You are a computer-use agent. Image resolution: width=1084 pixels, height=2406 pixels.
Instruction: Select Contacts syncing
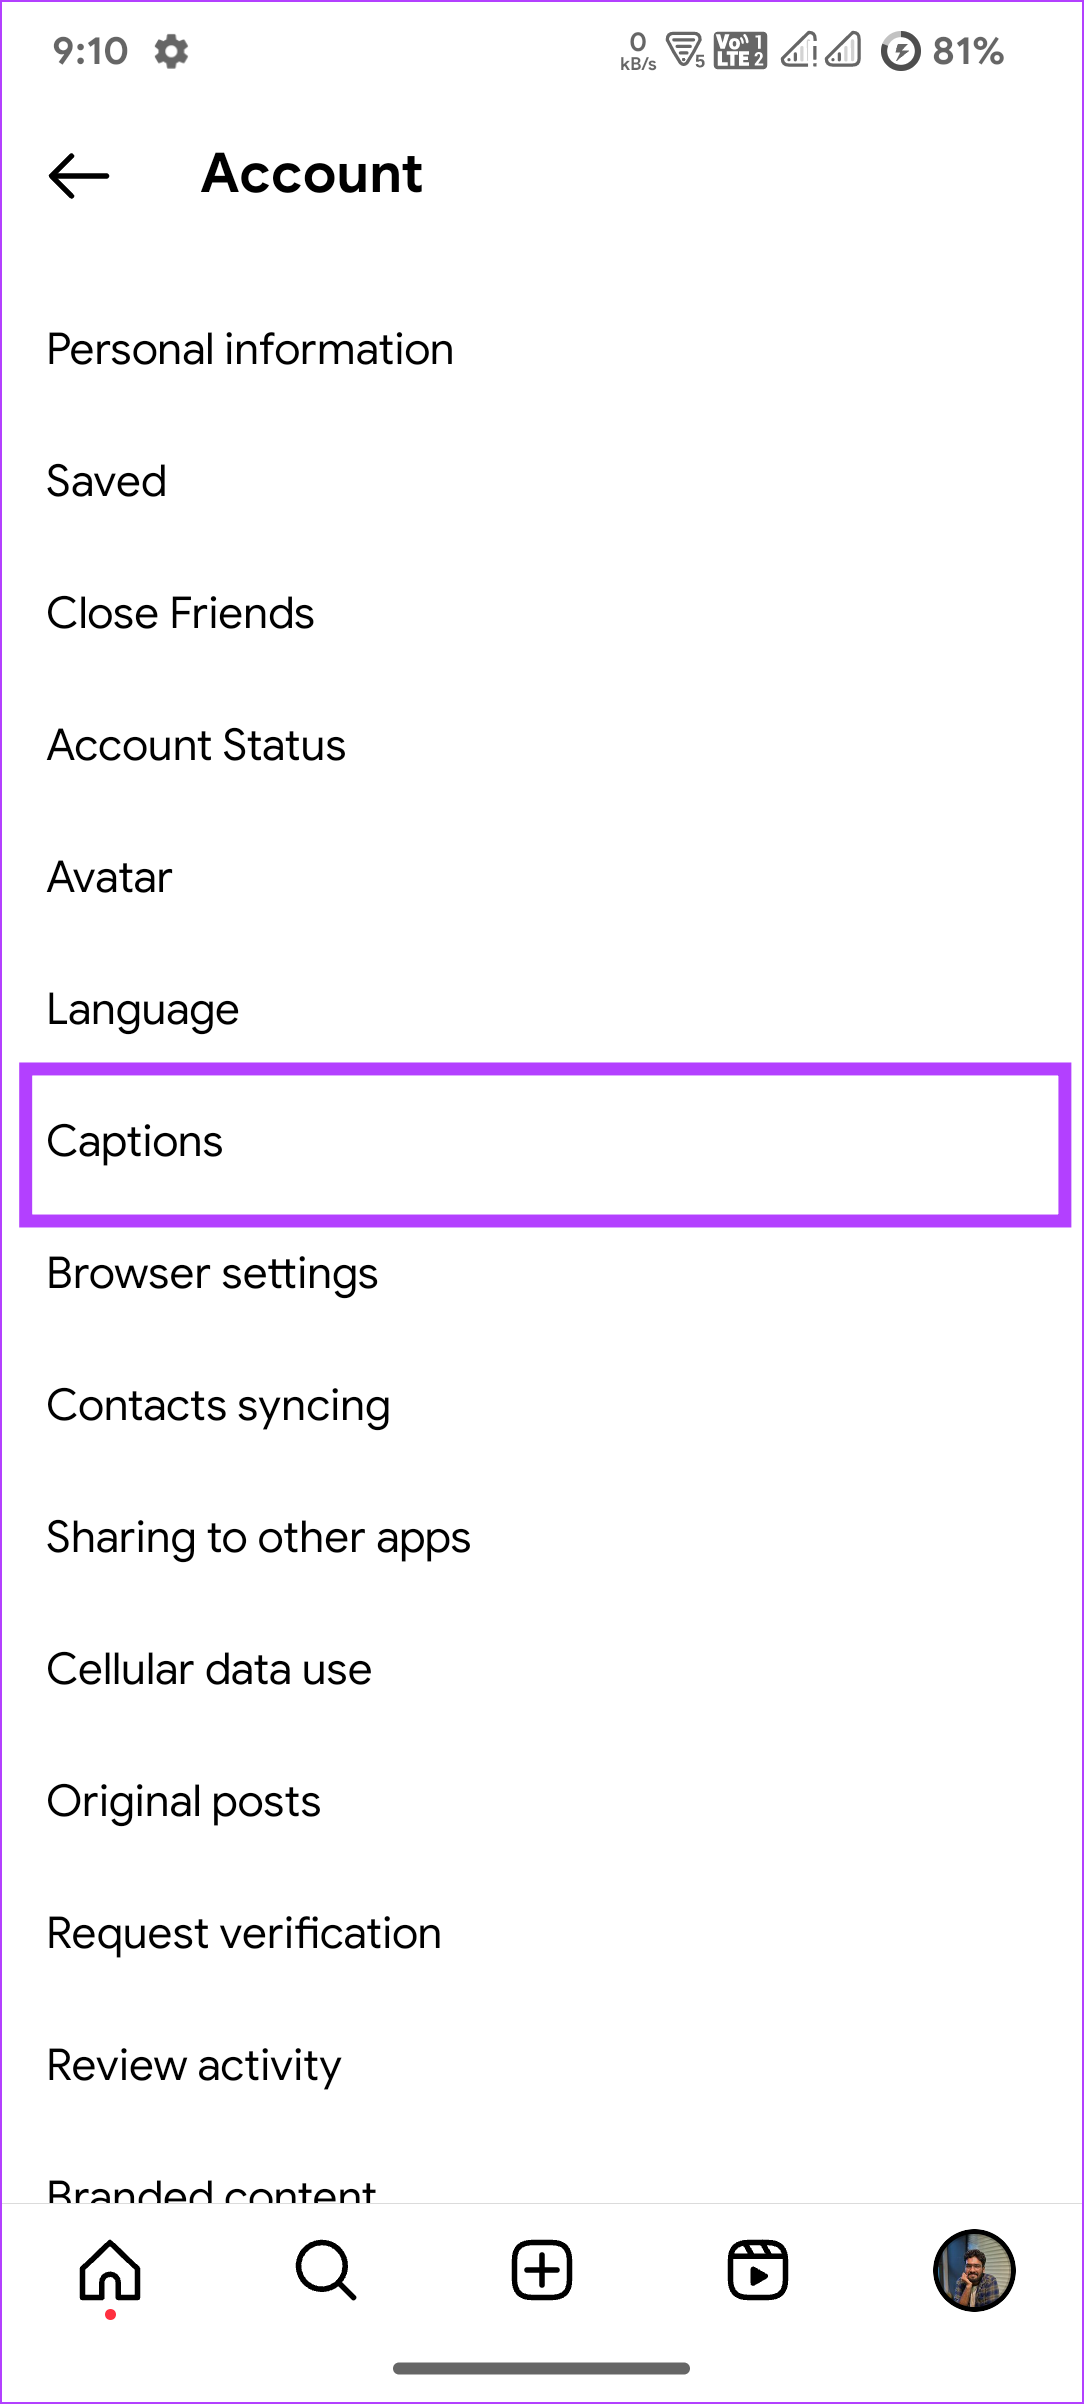tap(542, 1406)
